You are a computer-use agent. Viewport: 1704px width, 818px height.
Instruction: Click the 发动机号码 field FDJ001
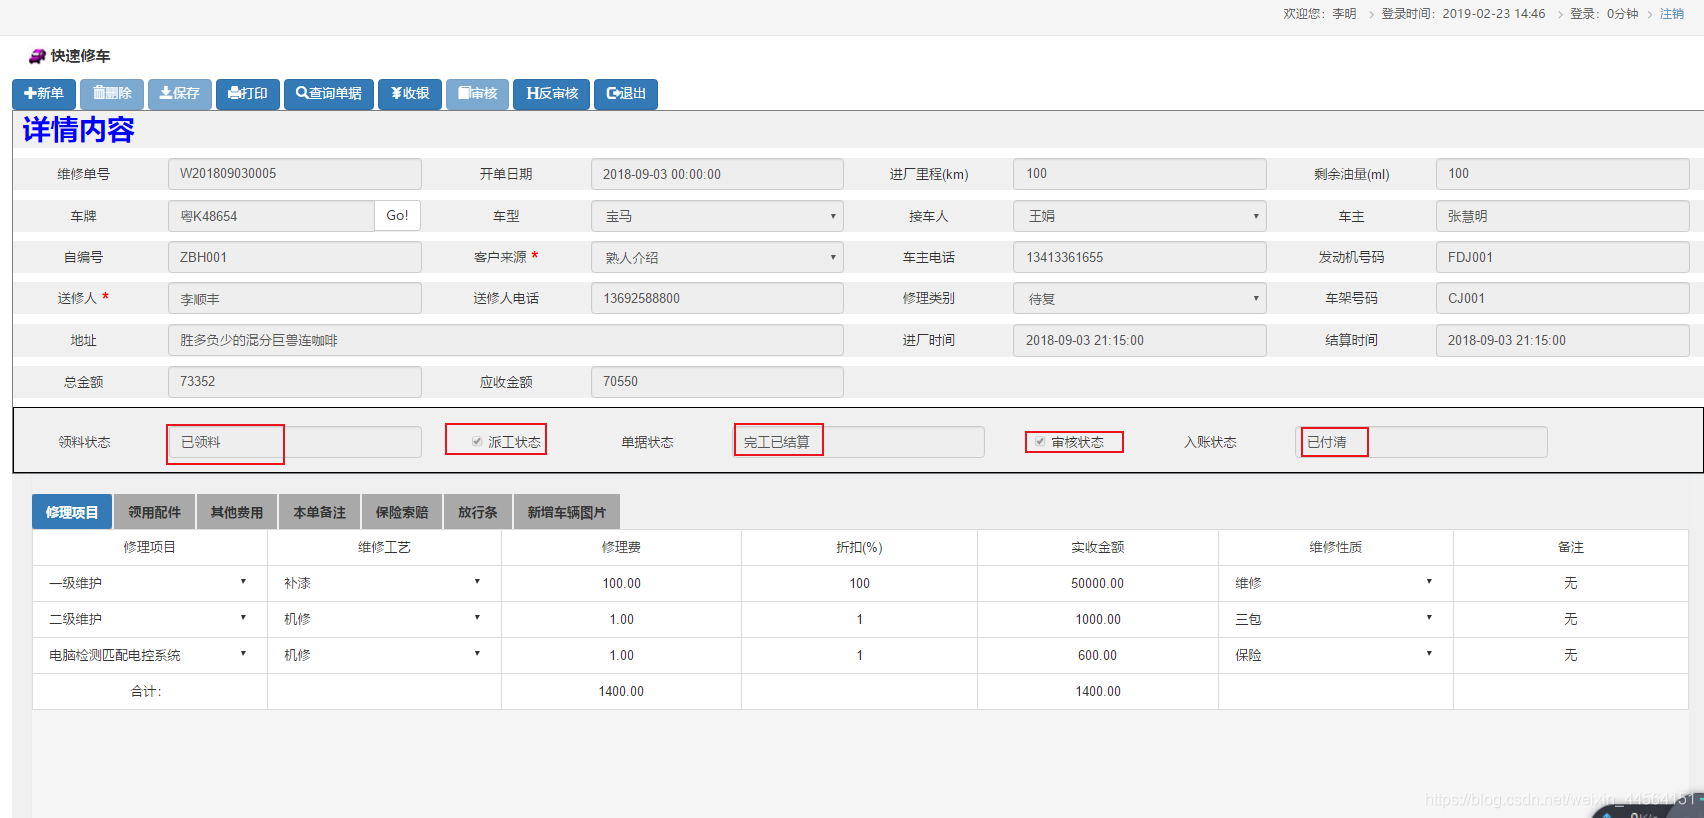pyautogui.click(x=1562, y=257)
